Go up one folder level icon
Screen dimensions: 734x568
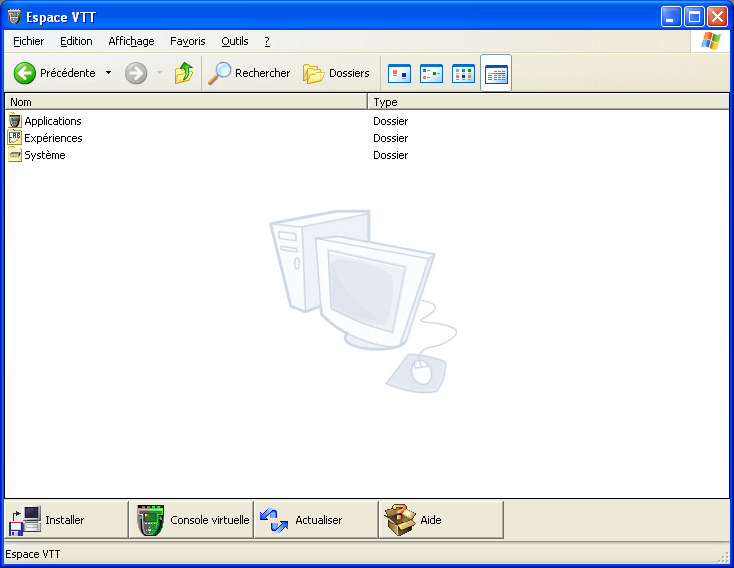(x=184, y=73)
